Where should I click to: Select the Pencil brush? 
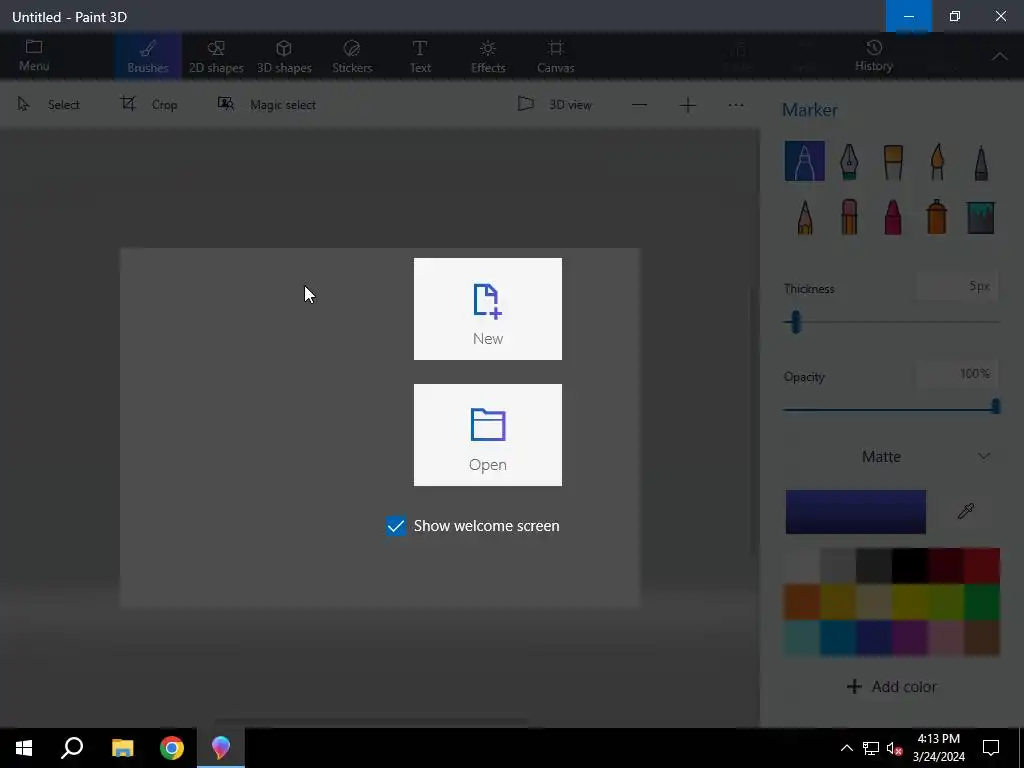point(805,217)
